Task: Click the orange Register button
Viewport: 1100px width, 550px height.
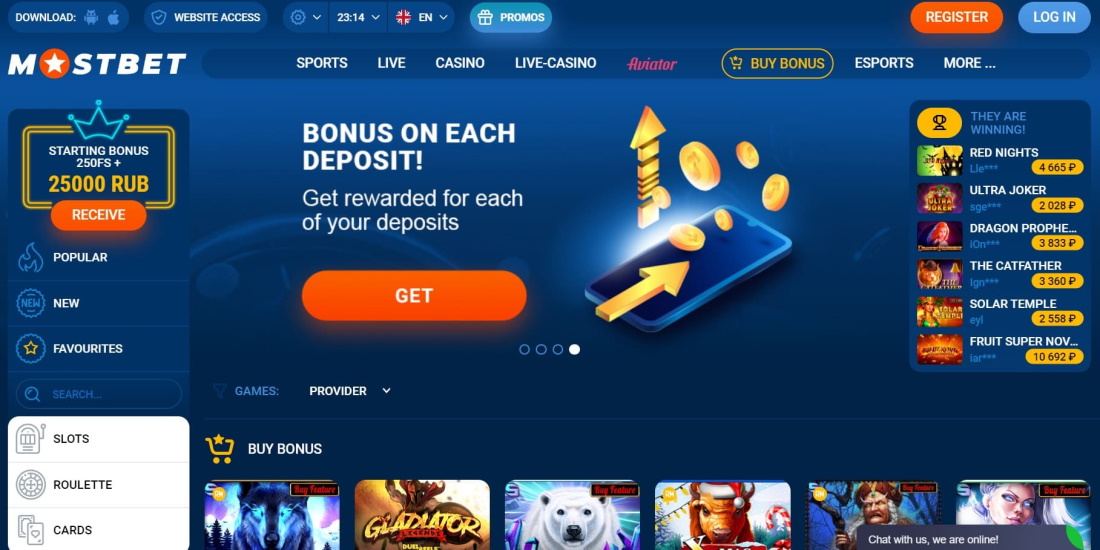Action: click(956, 18)
